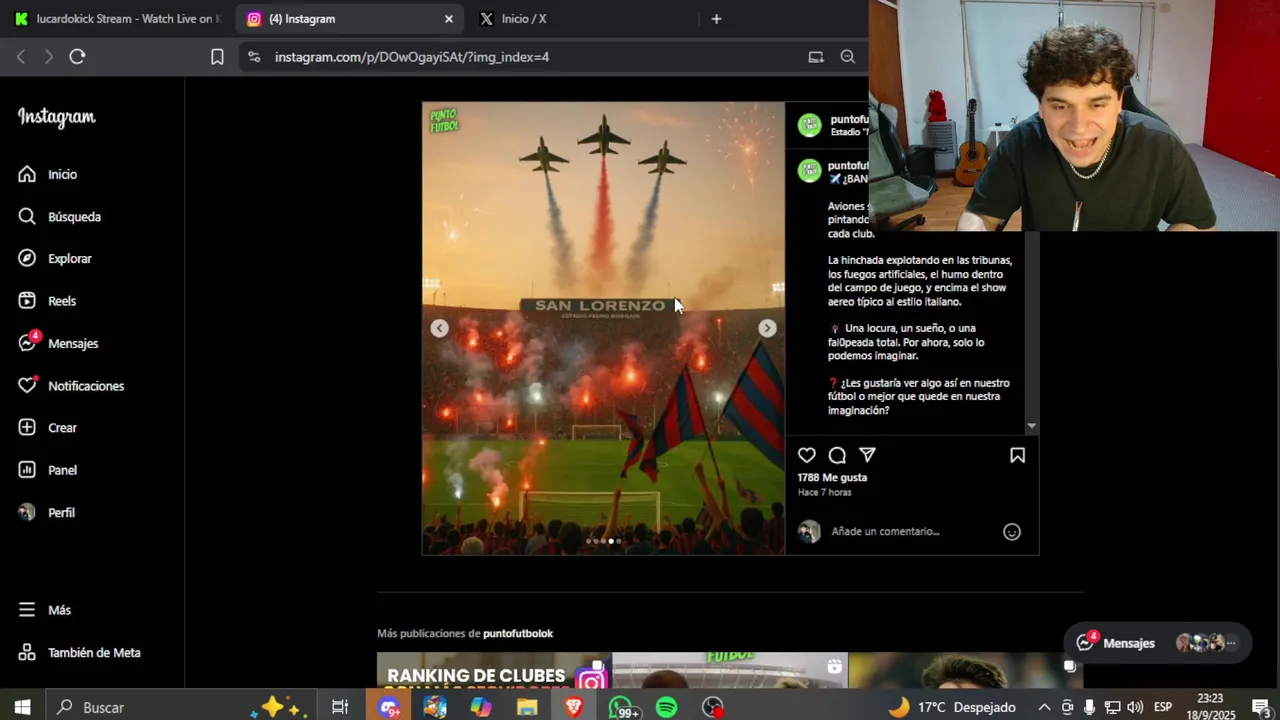Open the Windows Start menu

(22, 707)
